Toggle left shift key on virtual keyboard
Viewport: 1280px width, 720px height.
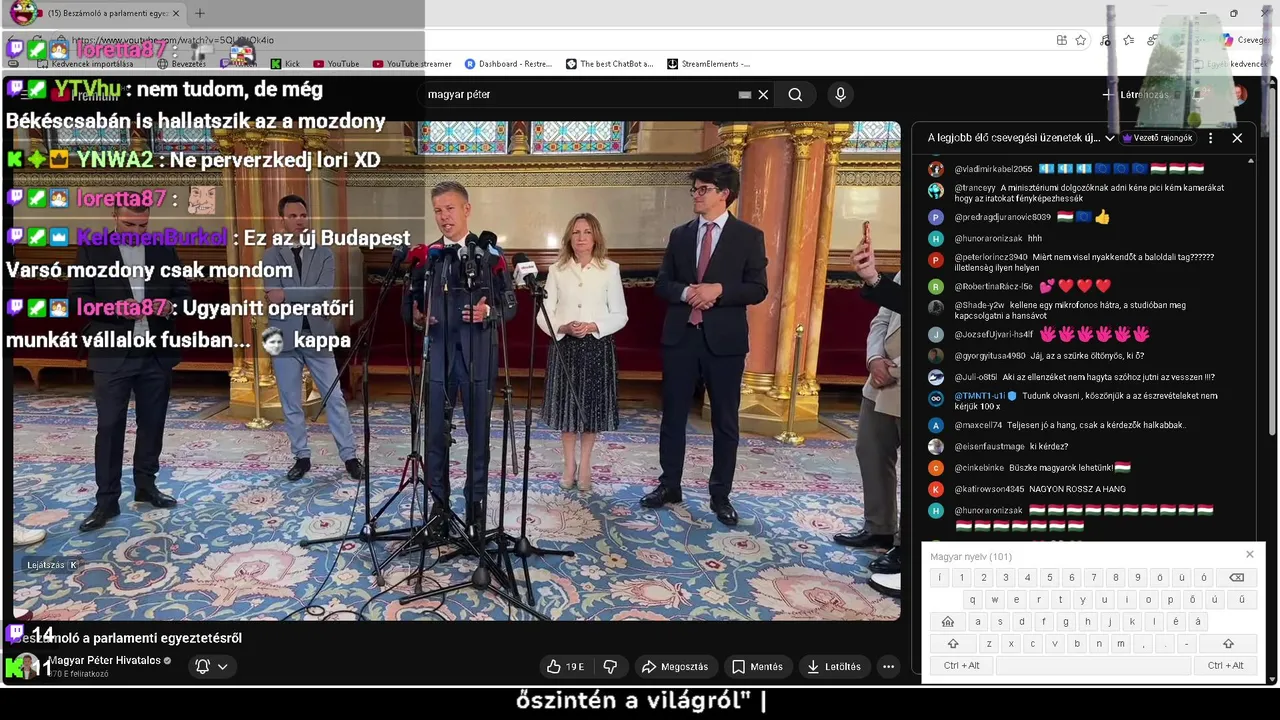point(953,644)
